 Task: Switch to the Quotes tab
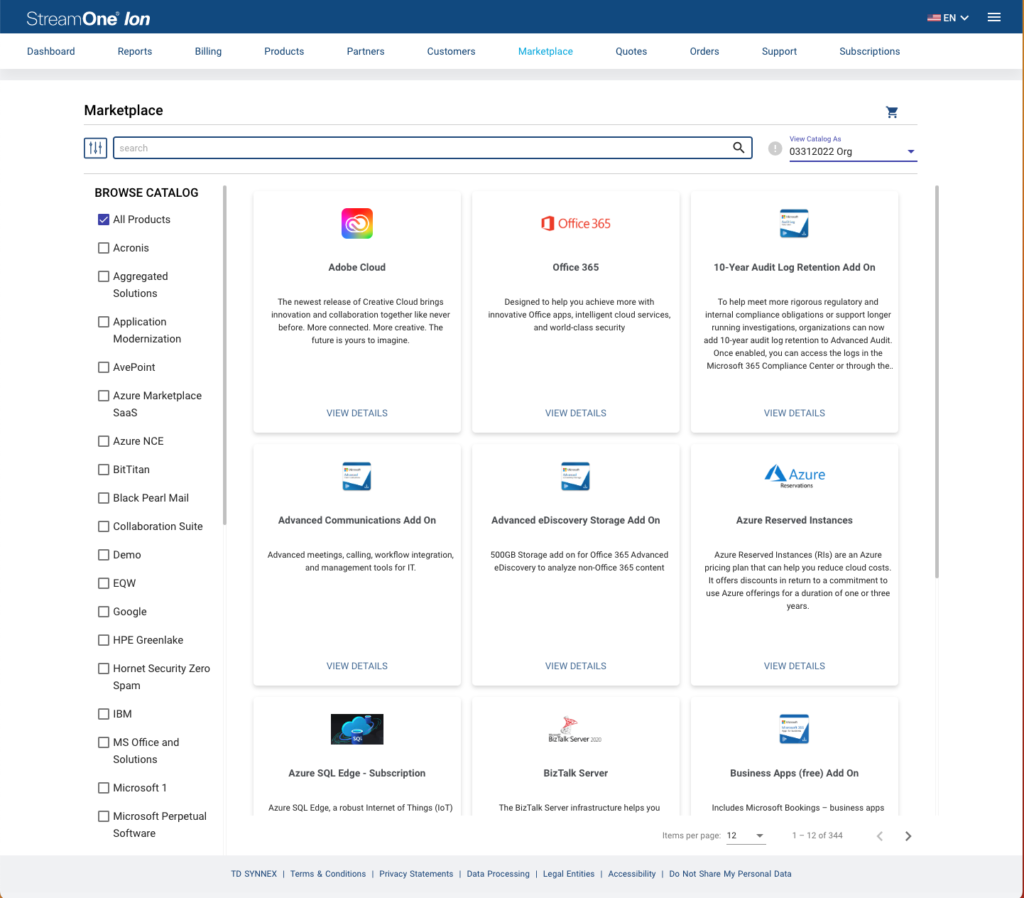point(631,52)
